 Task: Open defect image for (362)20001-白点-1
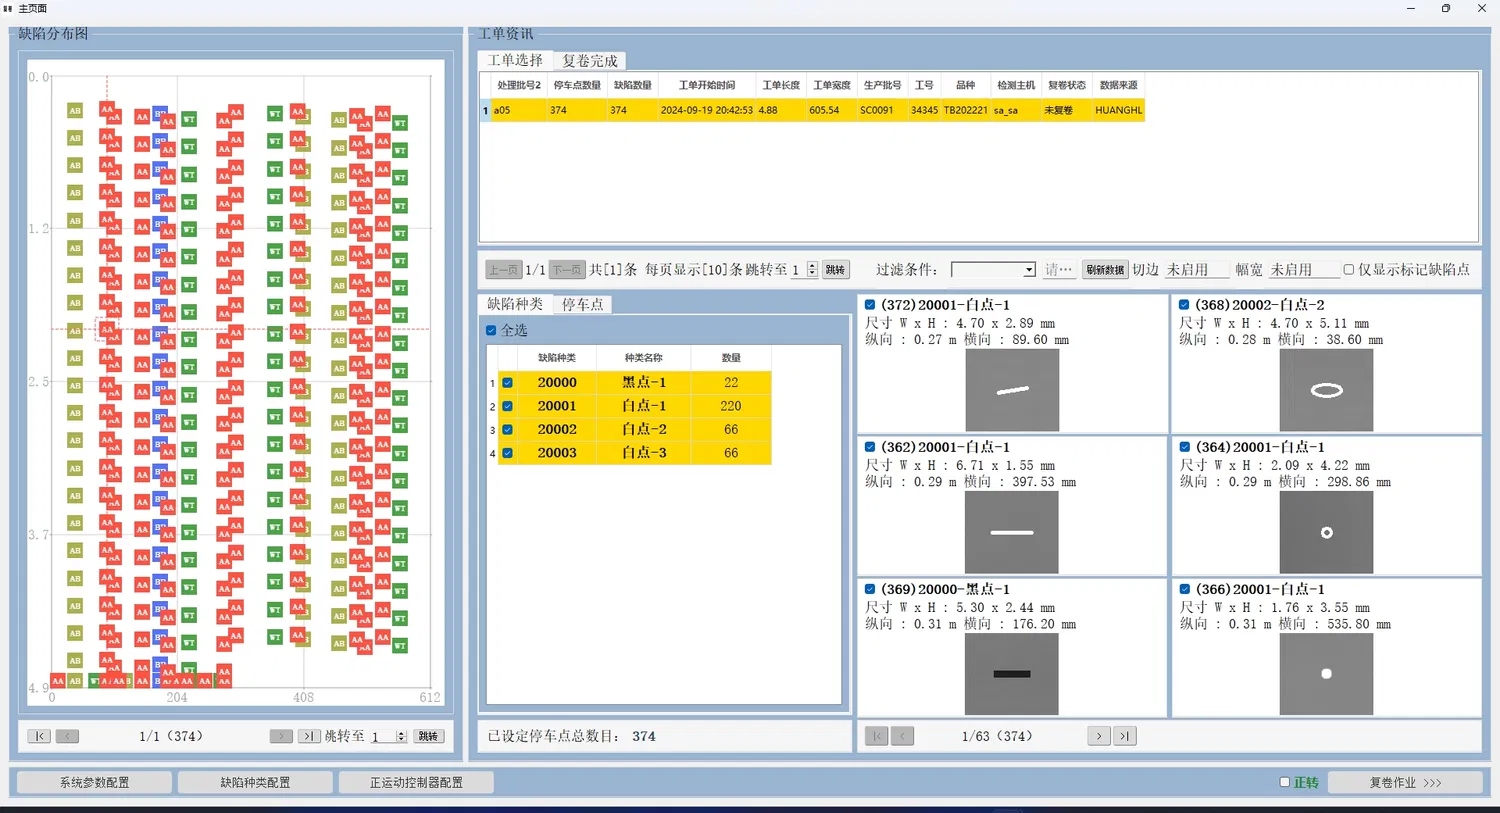click(x=1012, y=532)
